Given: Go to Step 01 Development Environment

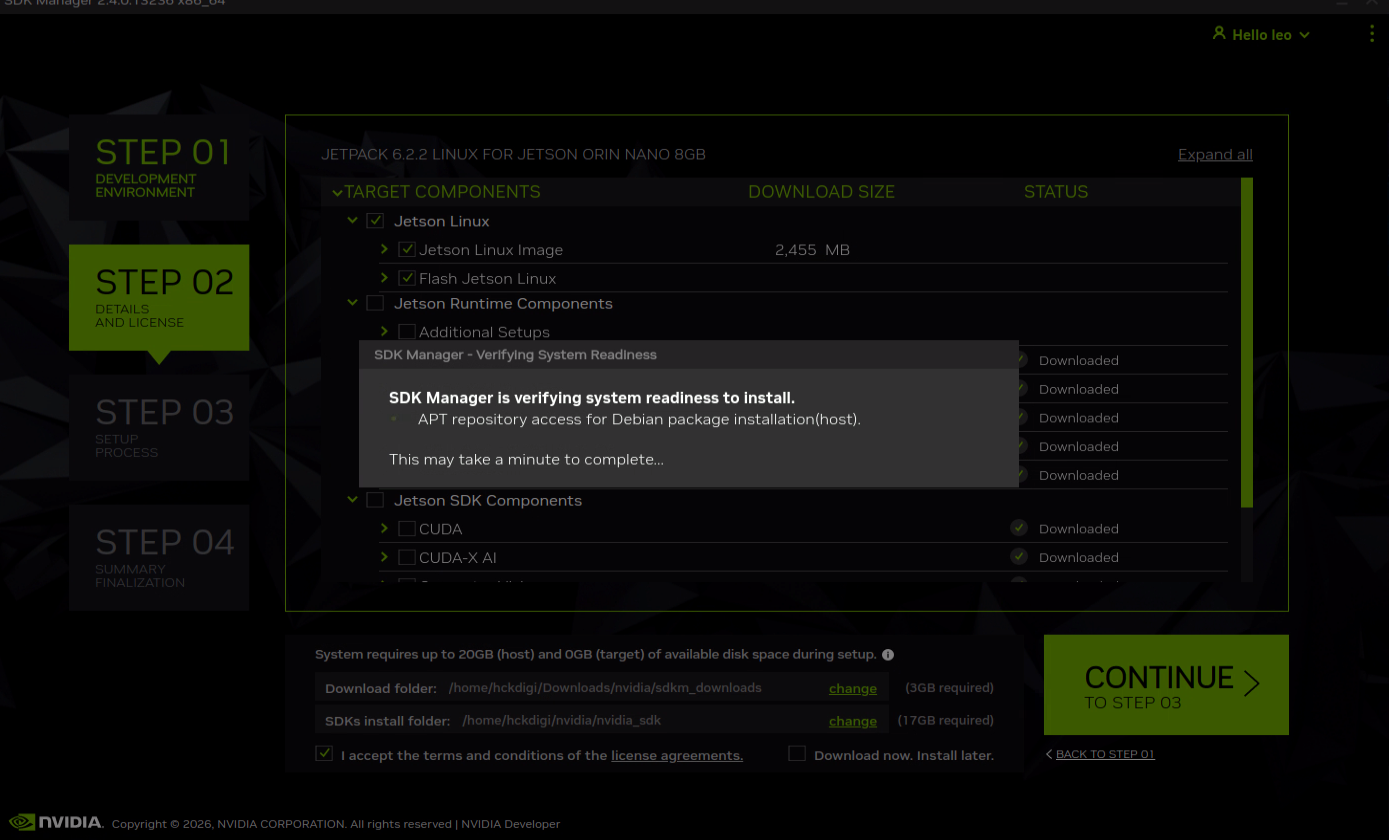Looking at the screenshot, I should (159, 167).
